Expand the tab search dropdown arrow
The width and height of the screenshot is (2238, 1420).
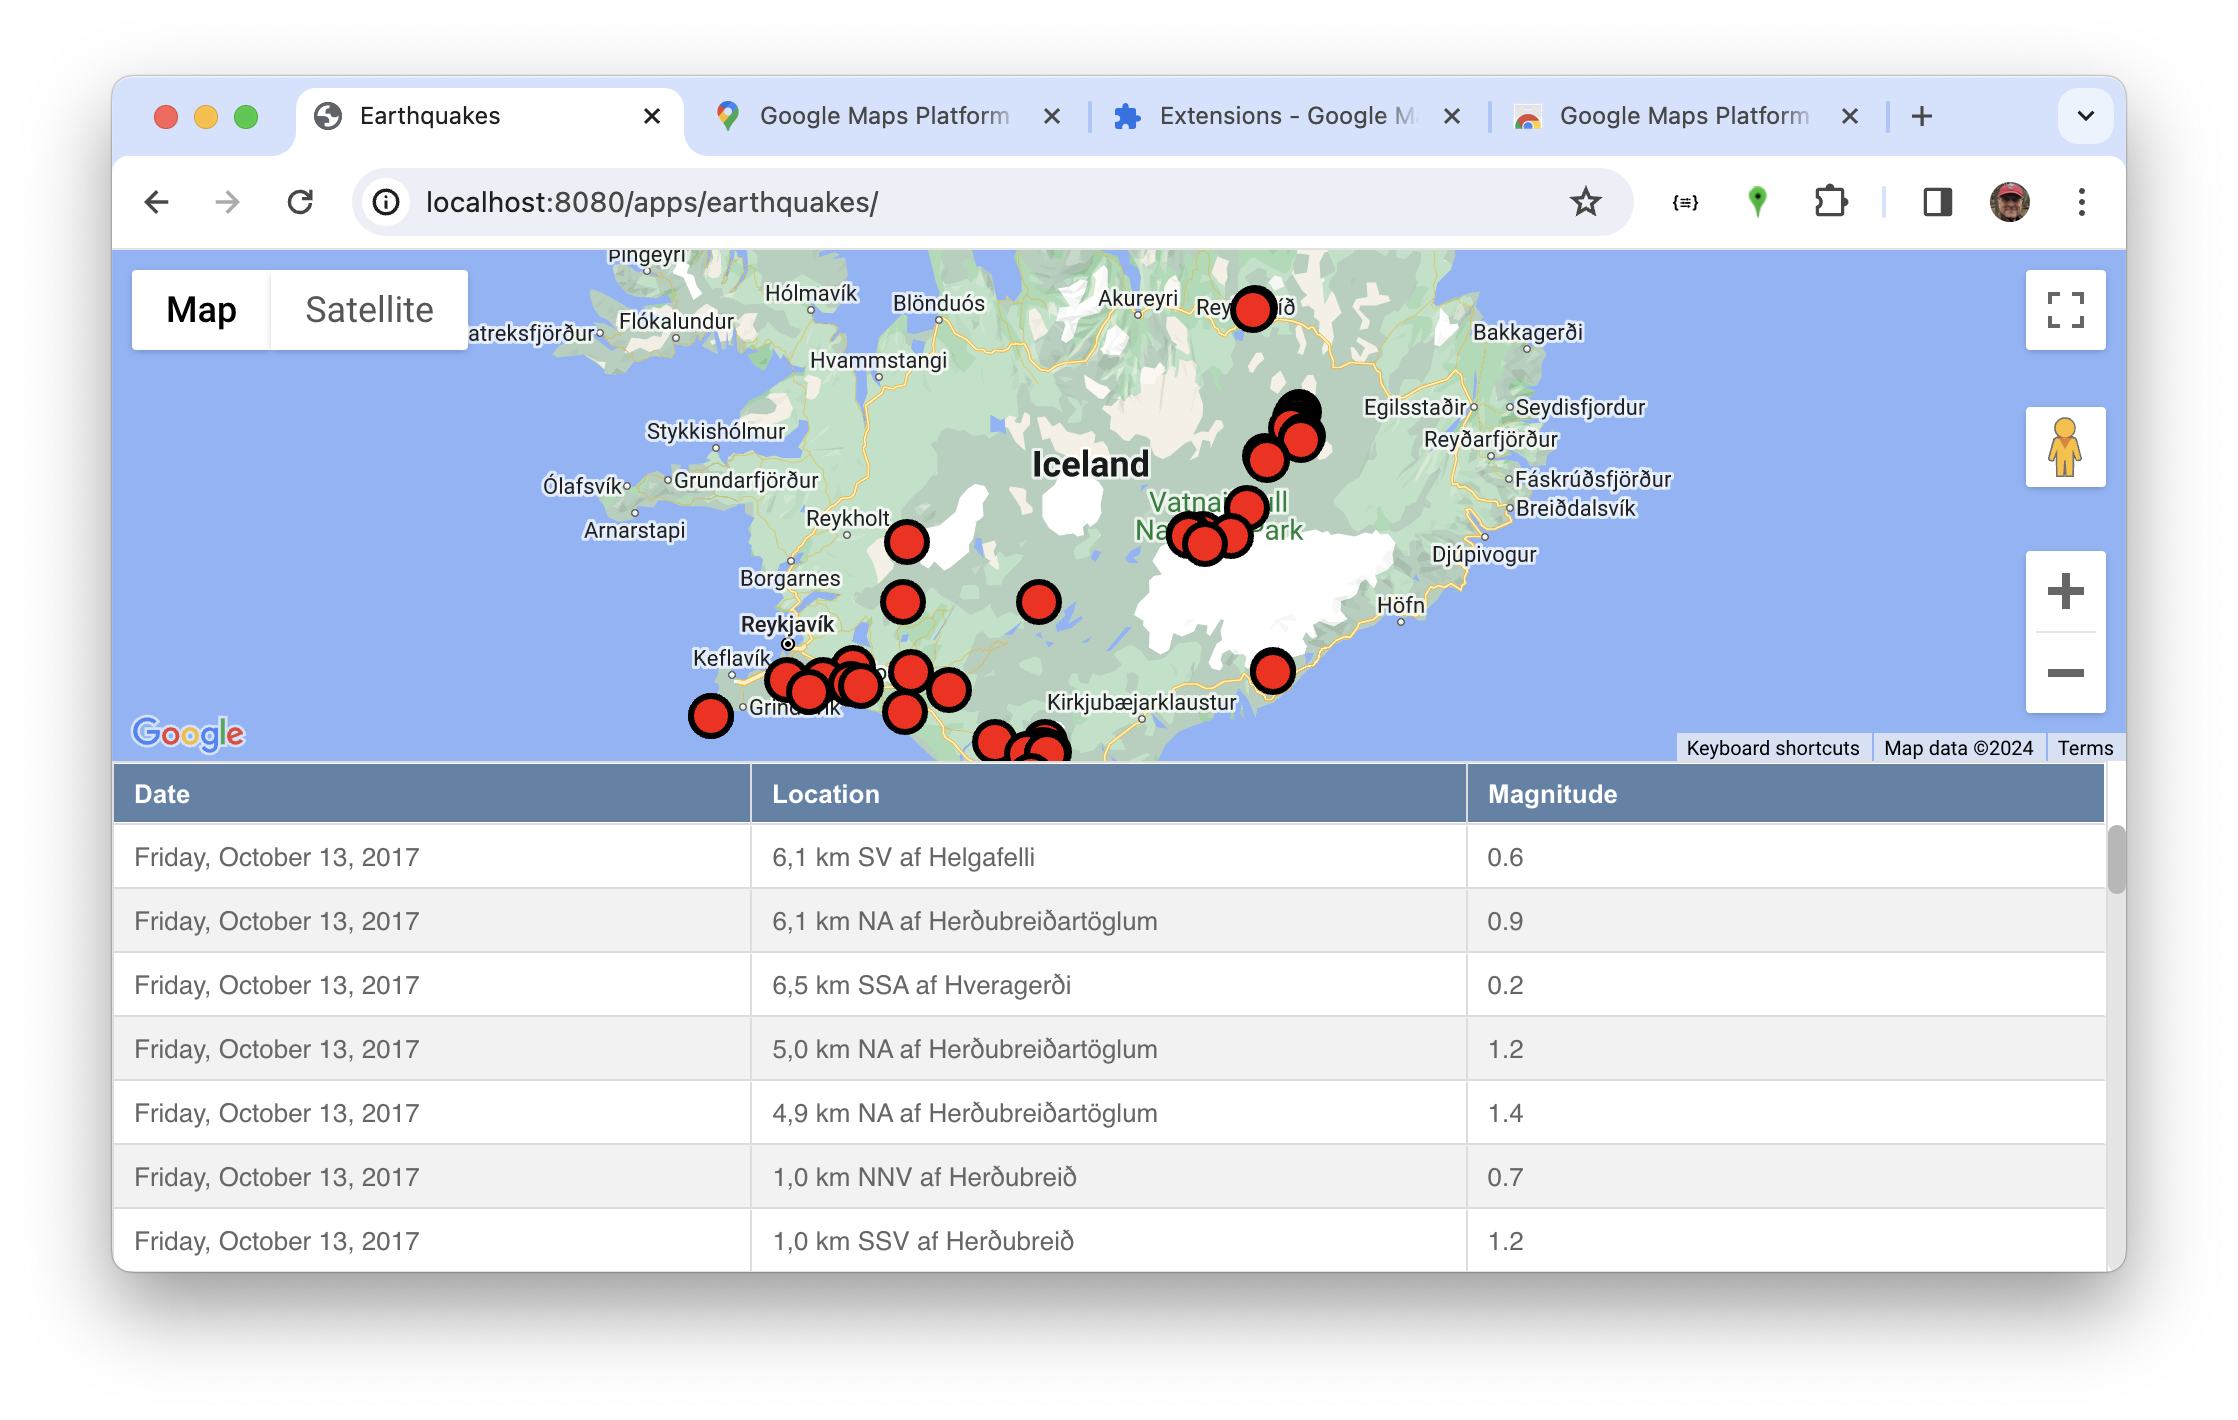[x=2085, y=116]
